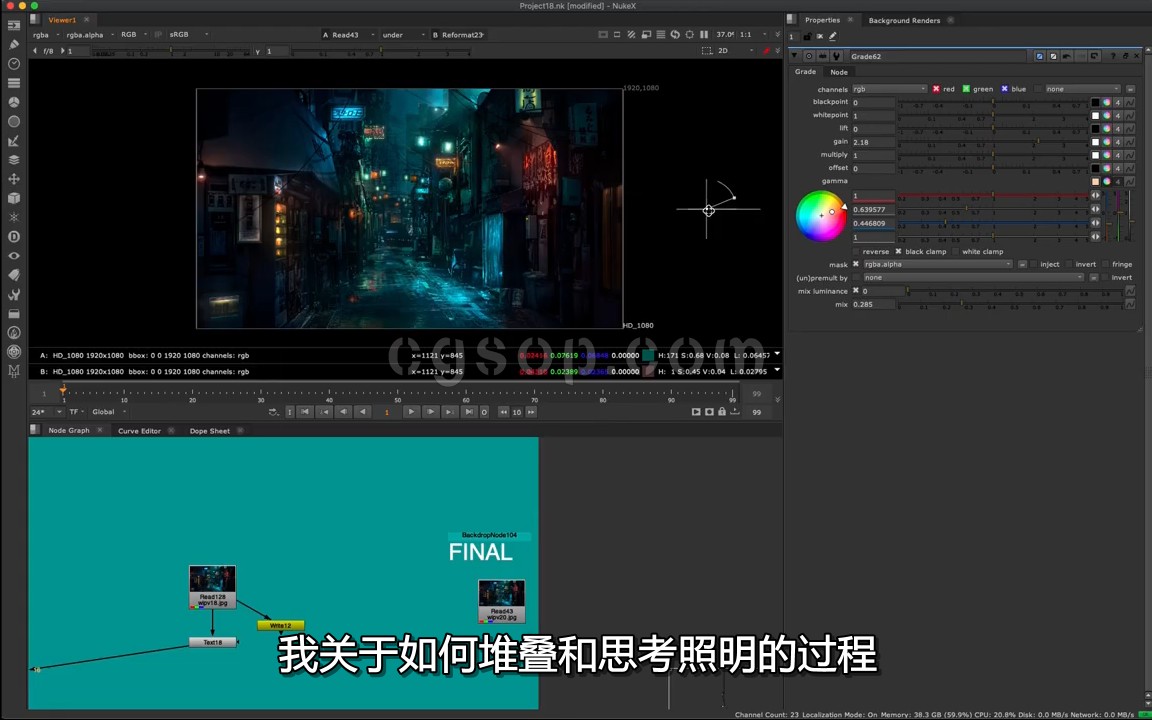Open the Keyer nodes toolbar icon

point(13,140)
